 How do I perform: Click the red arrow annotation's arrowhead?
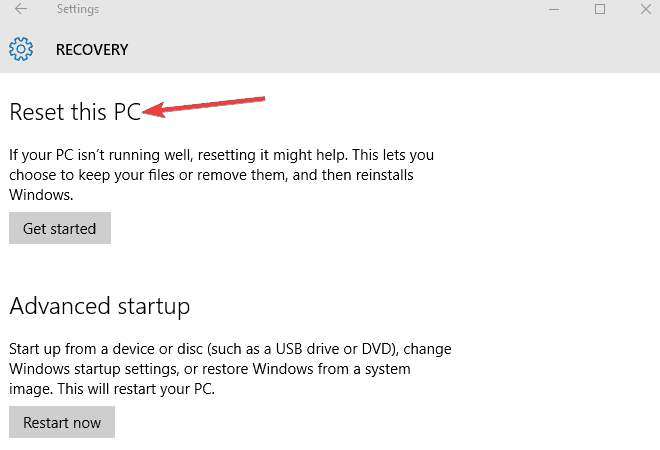pos(150,112)
